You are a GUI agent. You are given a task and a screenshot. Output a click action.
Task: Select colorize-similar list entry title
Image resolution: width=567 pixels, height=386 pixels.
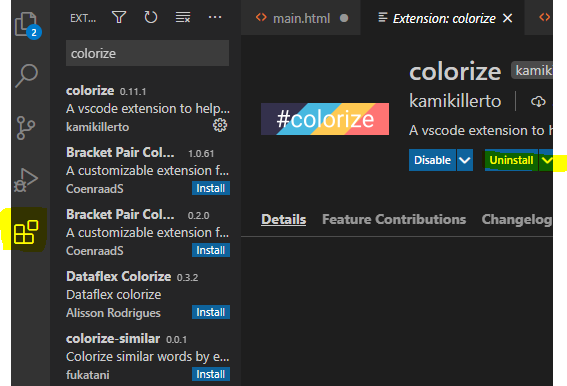(113, 339)
